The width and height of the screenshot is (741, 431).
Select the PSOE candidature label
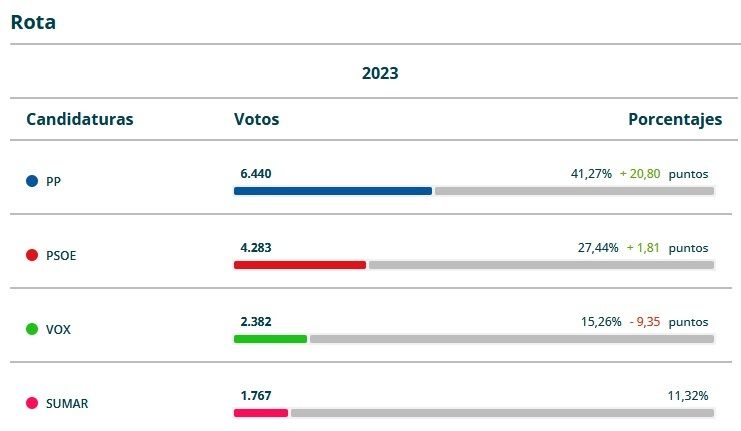point(61,256)
